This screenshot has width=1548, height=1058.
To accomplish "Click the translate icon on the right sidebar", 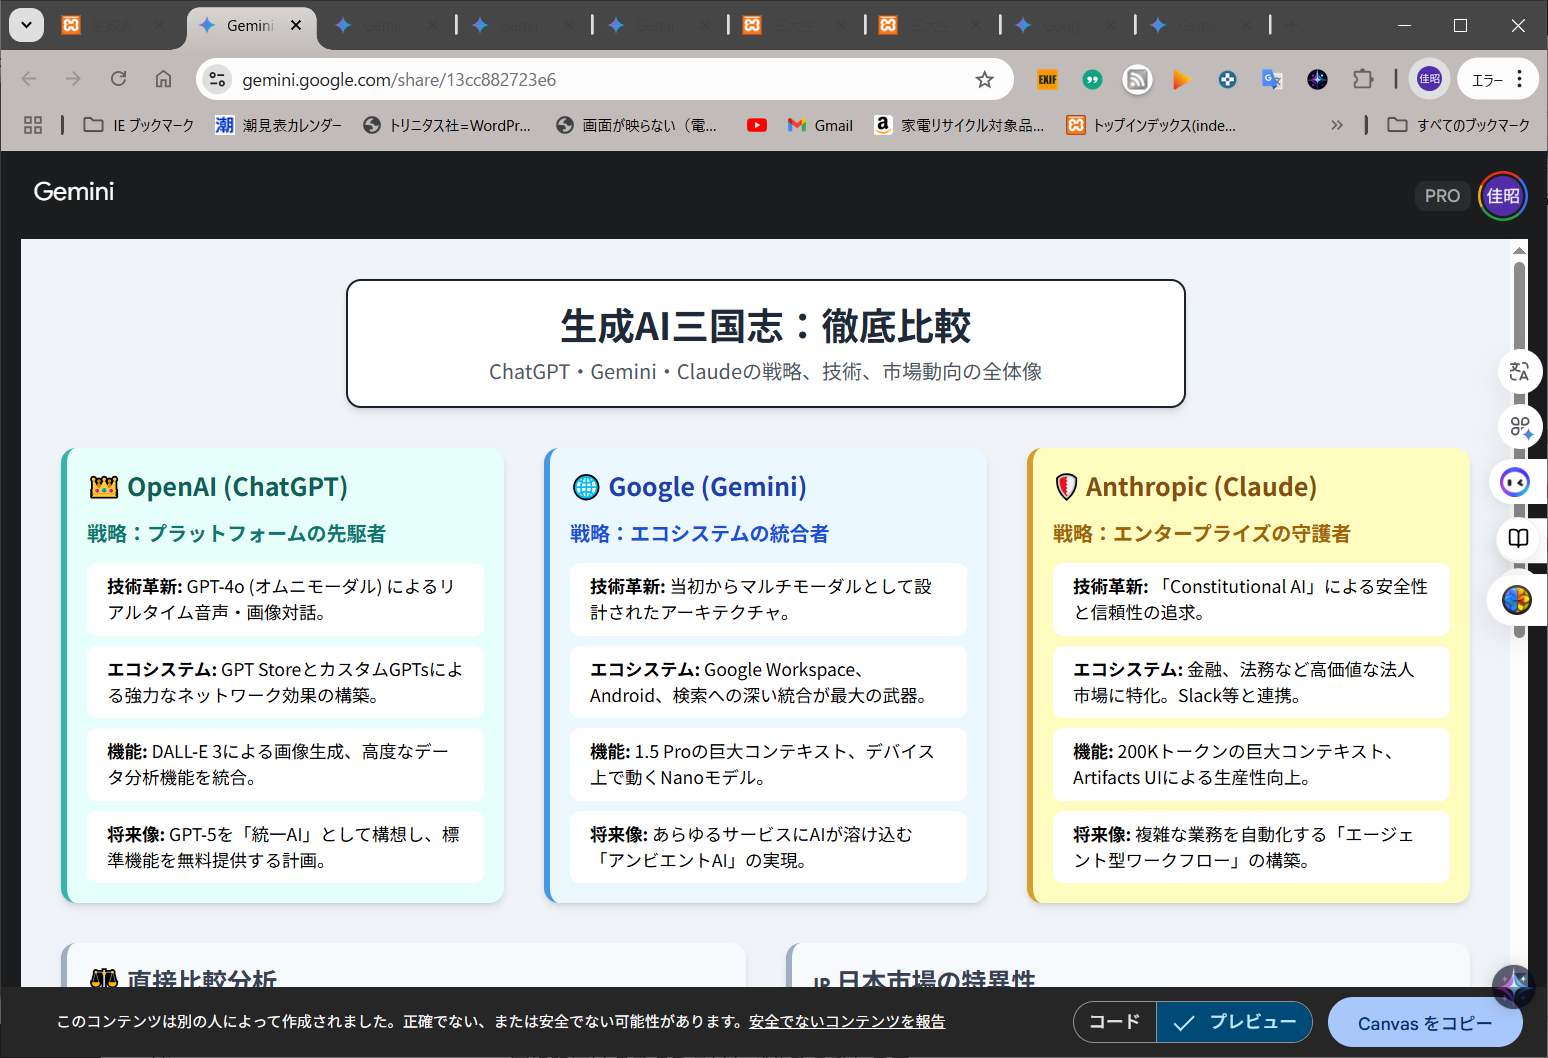I will (x=1519, y=372).
